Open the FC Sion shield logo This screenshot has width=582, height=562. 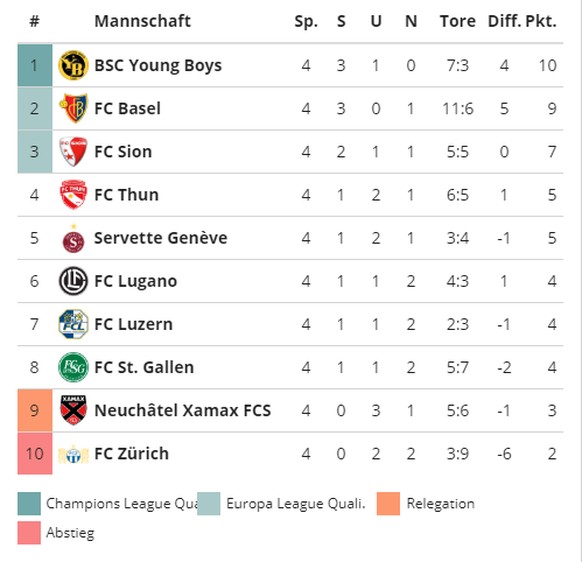click(73, 151)
